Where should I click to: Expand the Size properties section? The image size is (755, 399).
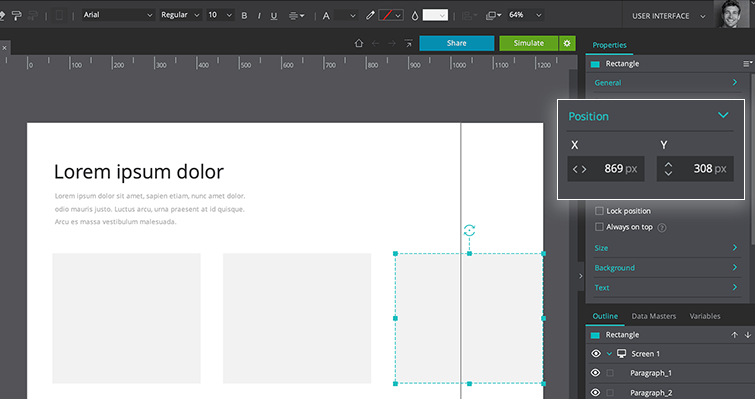point(666,248)
